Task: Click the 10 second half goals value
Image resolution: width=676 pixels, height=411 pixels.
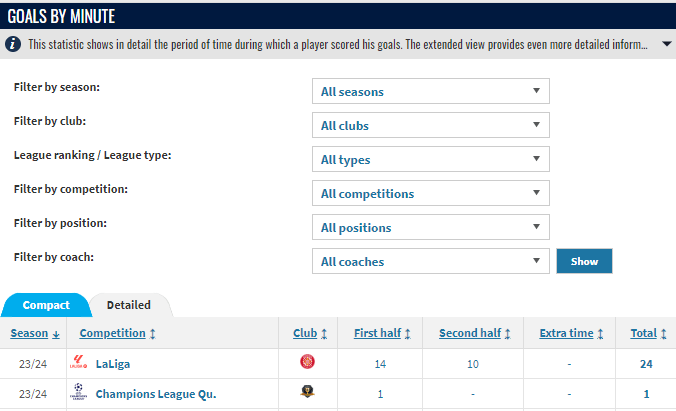Action: tap(472, 364)
